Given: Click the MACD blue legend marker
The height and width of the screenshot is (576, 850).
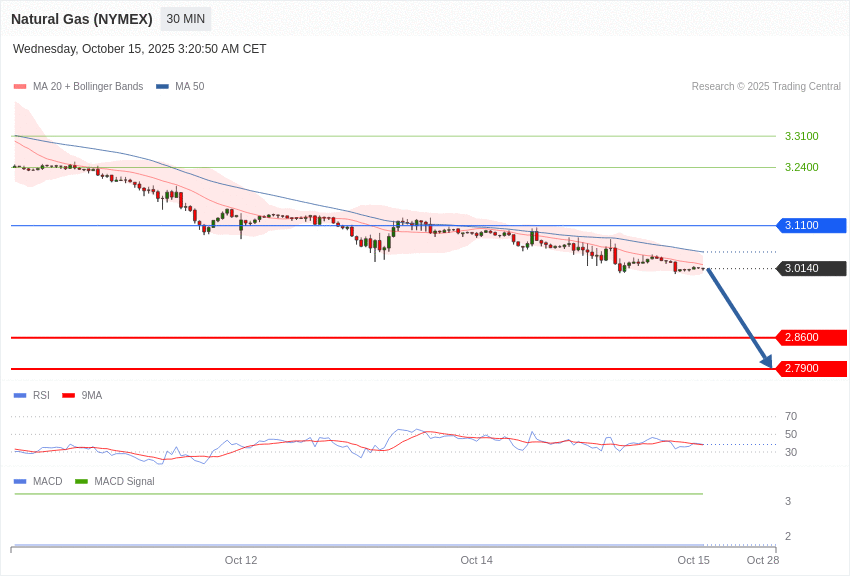Looking at the screenshot, I should coord(20,482).
